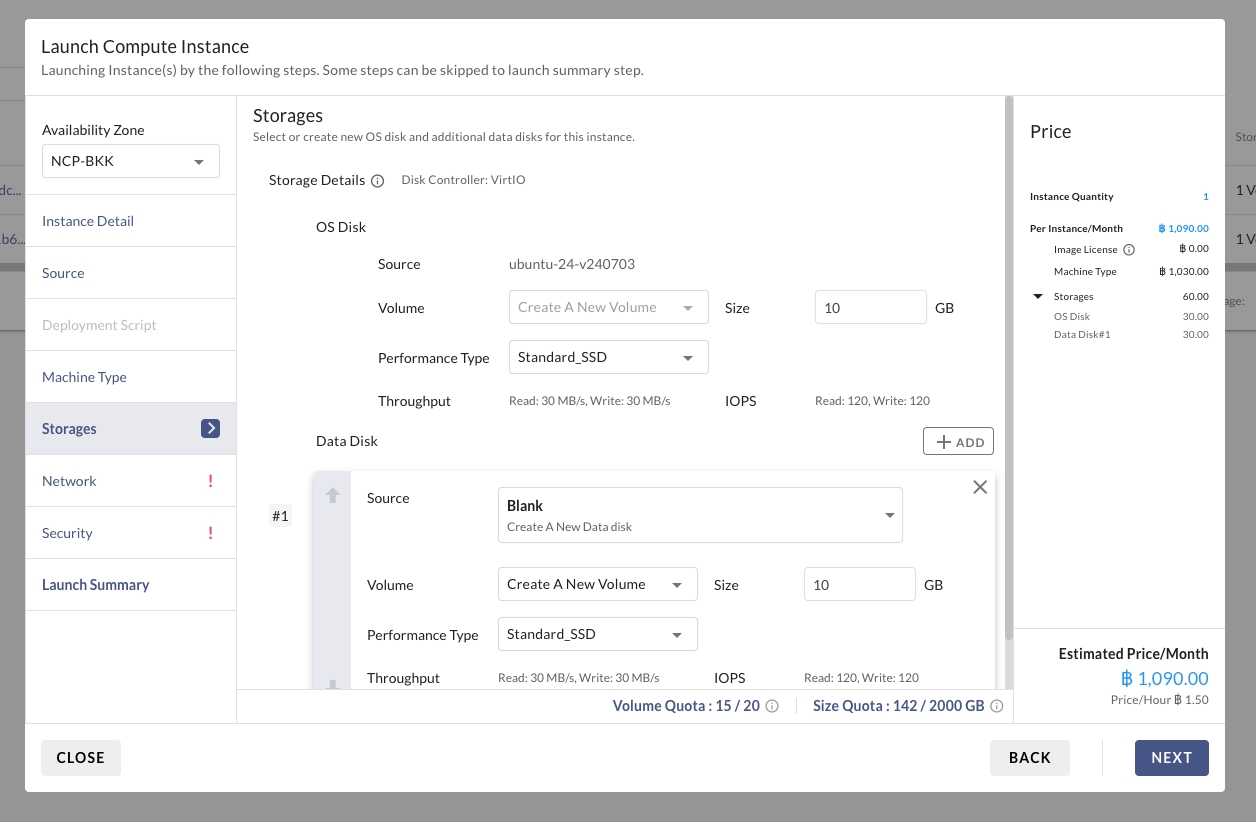
Task: Open Data Disk Volume dropdown
Action: (x=597, y=585)
